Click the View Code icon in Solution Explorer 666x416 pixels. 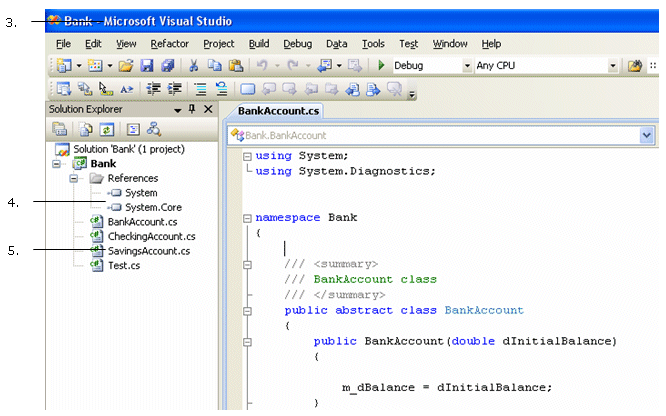click(x=133, y=129)
